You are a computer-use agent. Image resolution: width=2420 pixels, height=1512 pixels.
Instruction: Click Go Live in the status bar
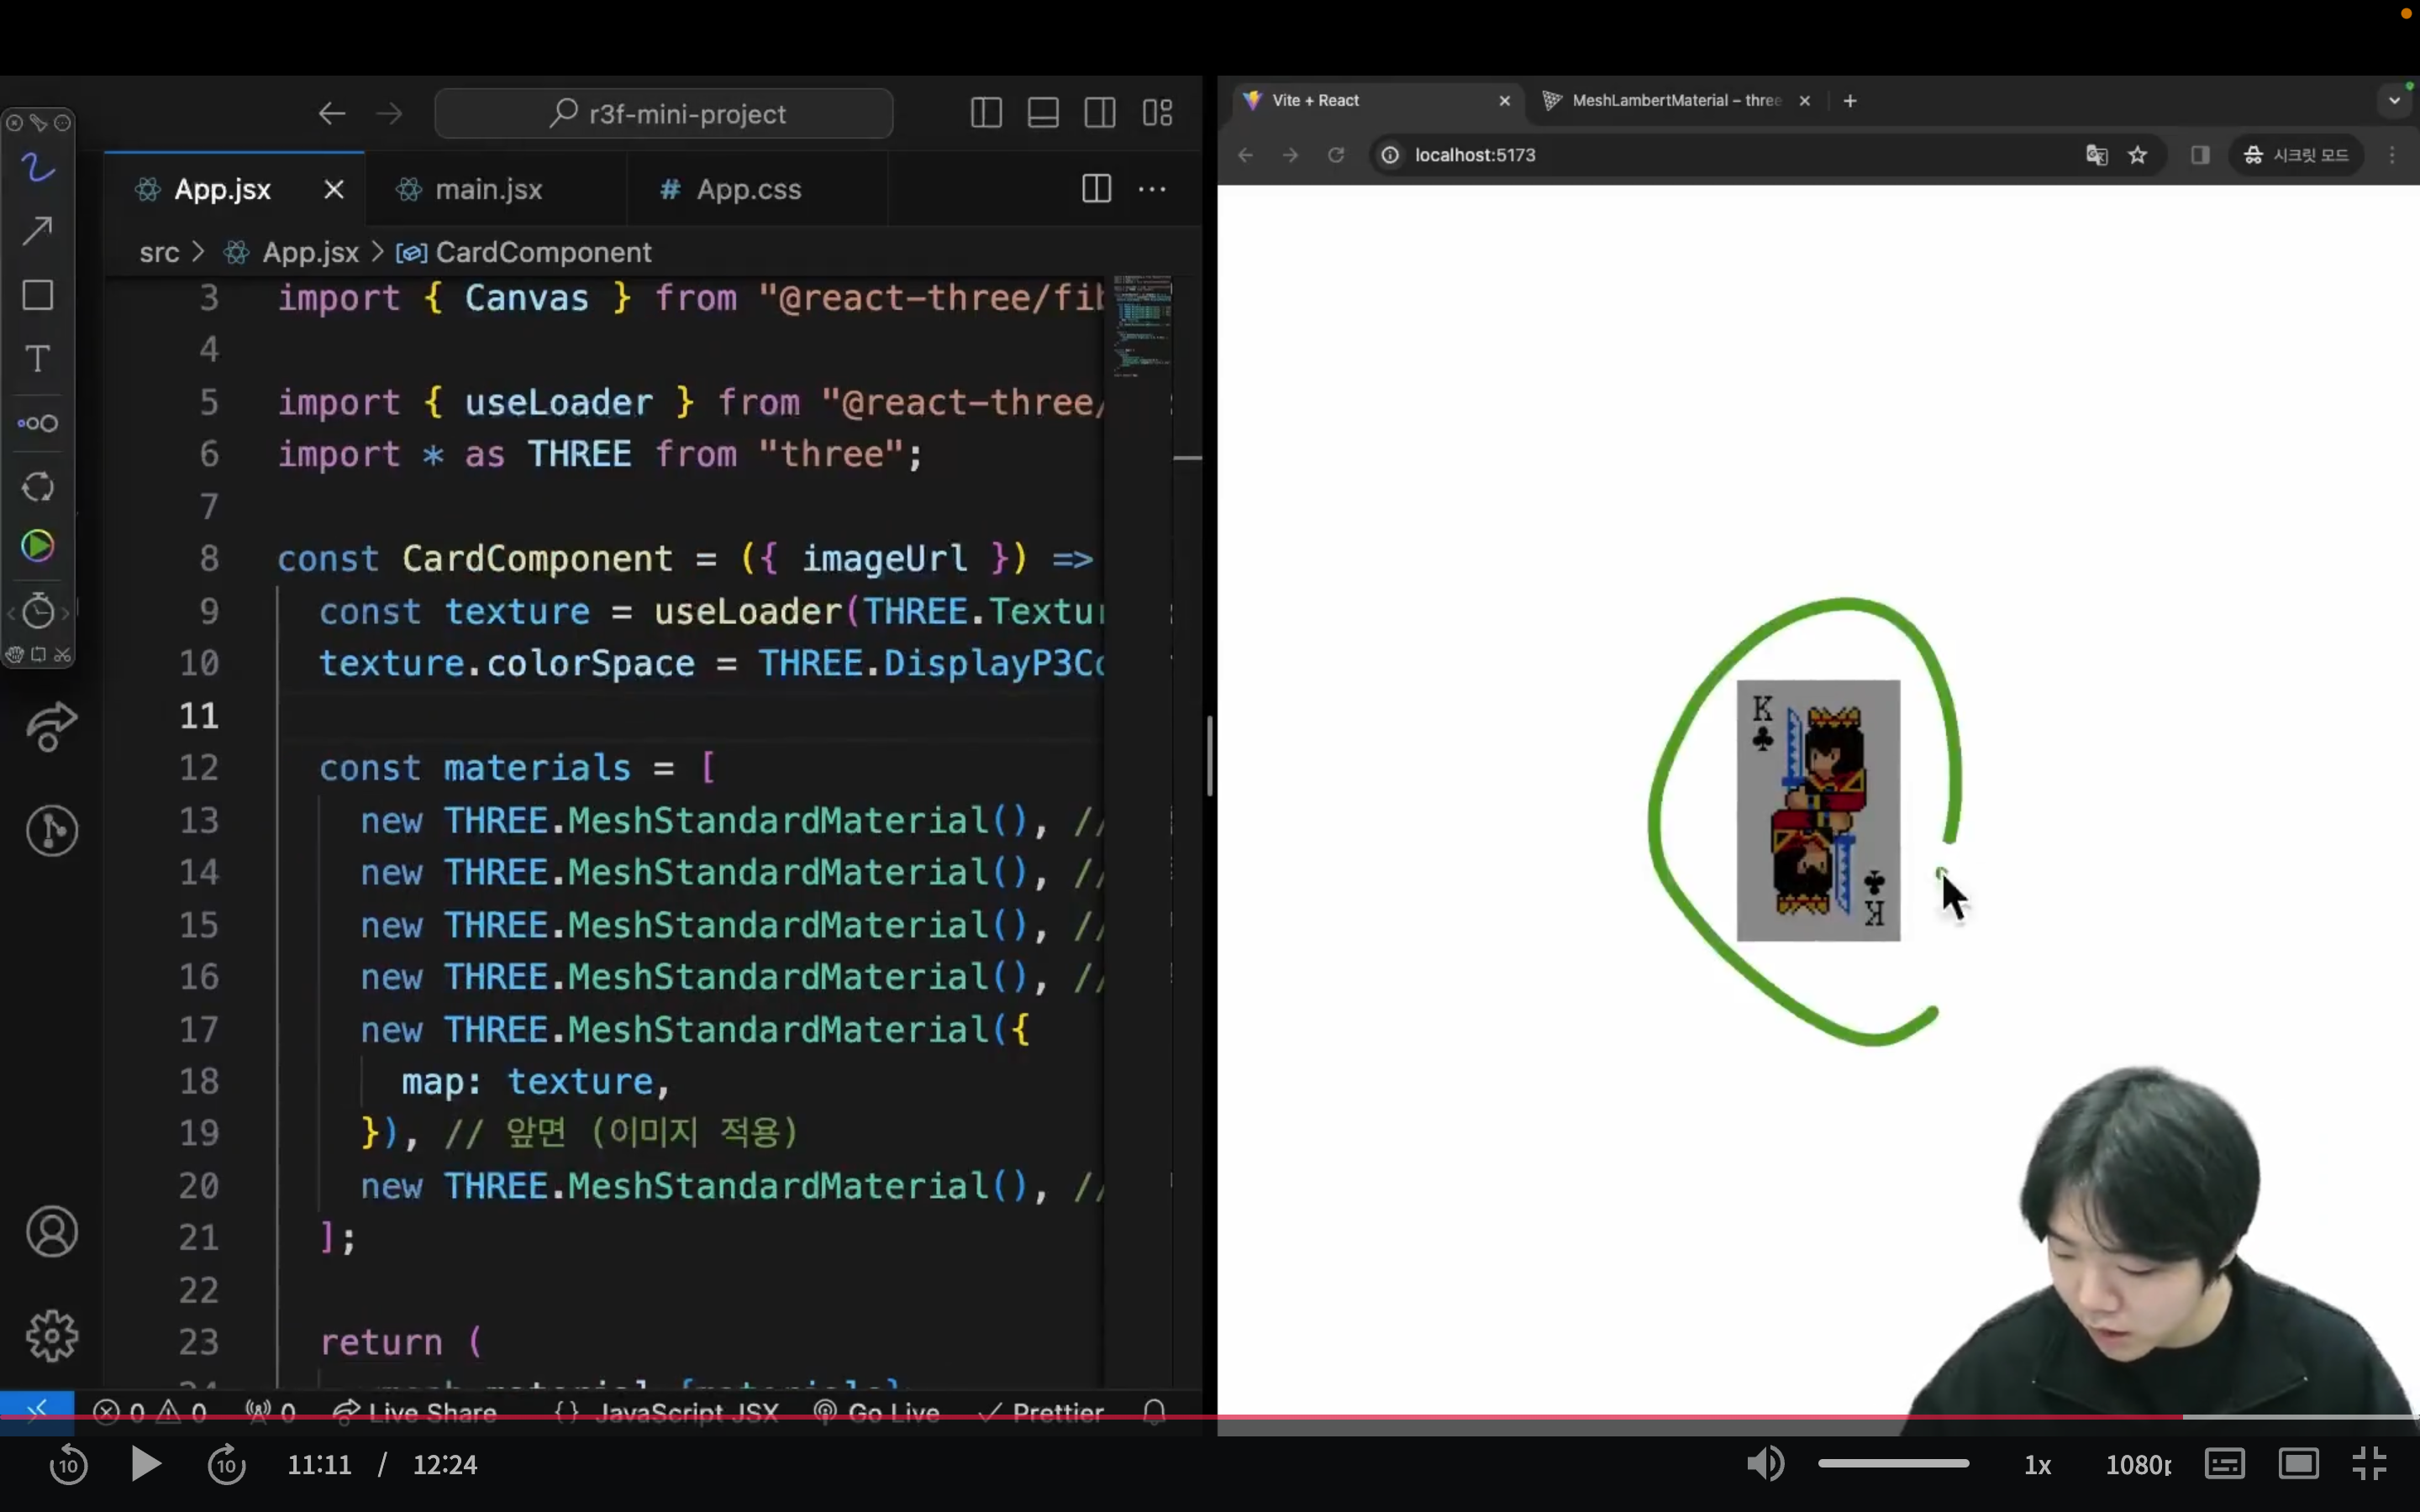click(877, 1412)
